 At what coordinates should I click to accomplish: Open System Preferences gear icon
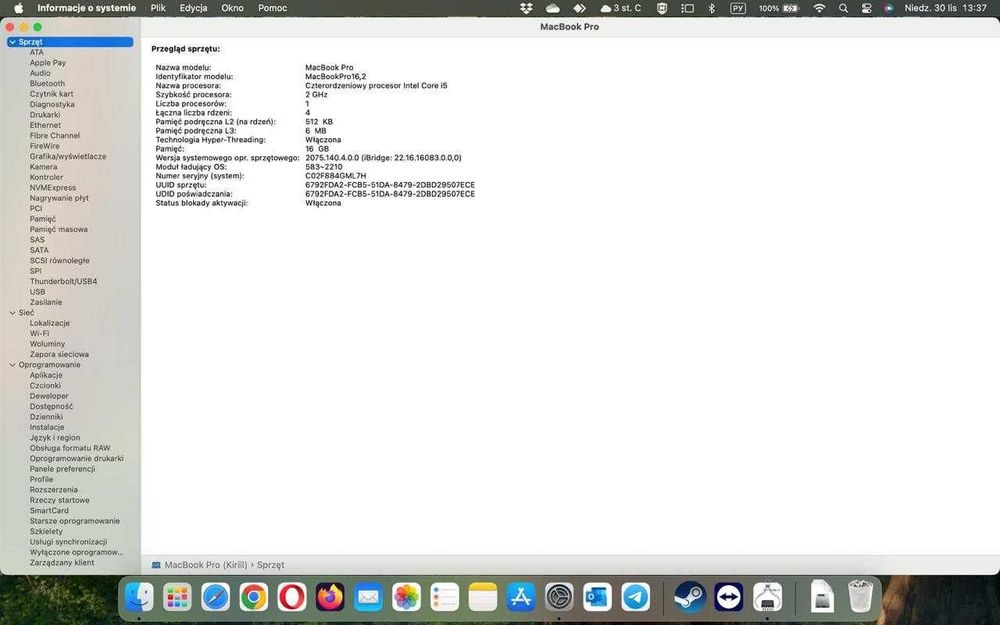pos(559,598)
